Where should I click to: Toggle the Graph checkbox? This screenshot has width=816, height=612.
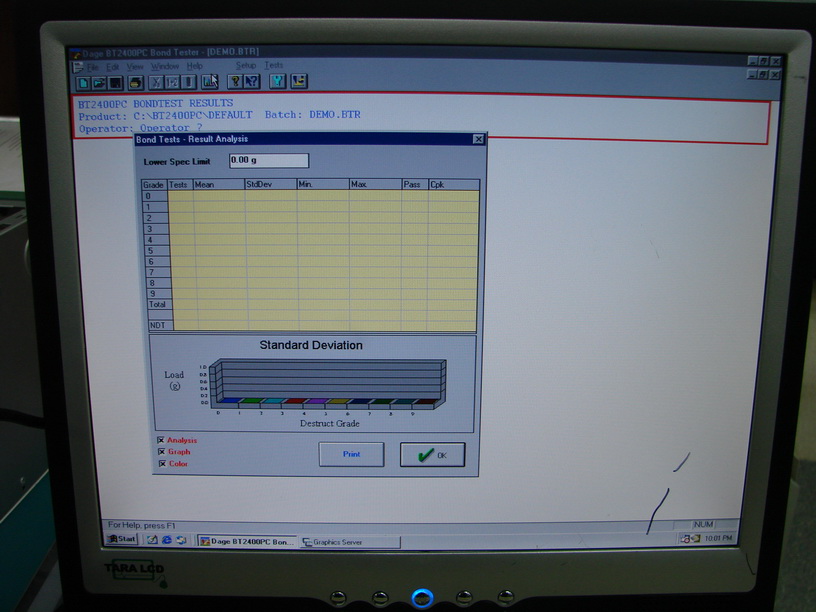161,452
